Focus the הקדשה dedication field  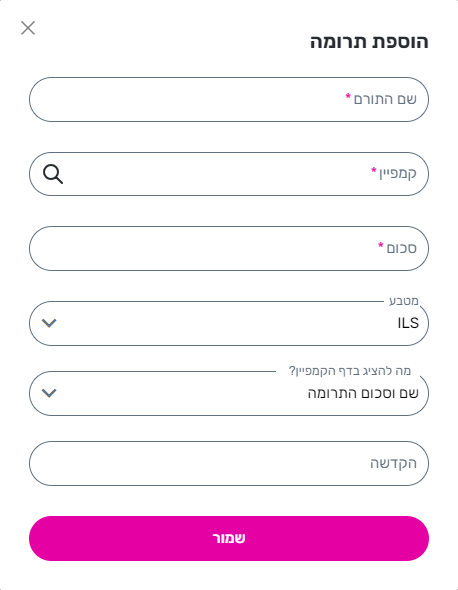(x=229, y=463)
